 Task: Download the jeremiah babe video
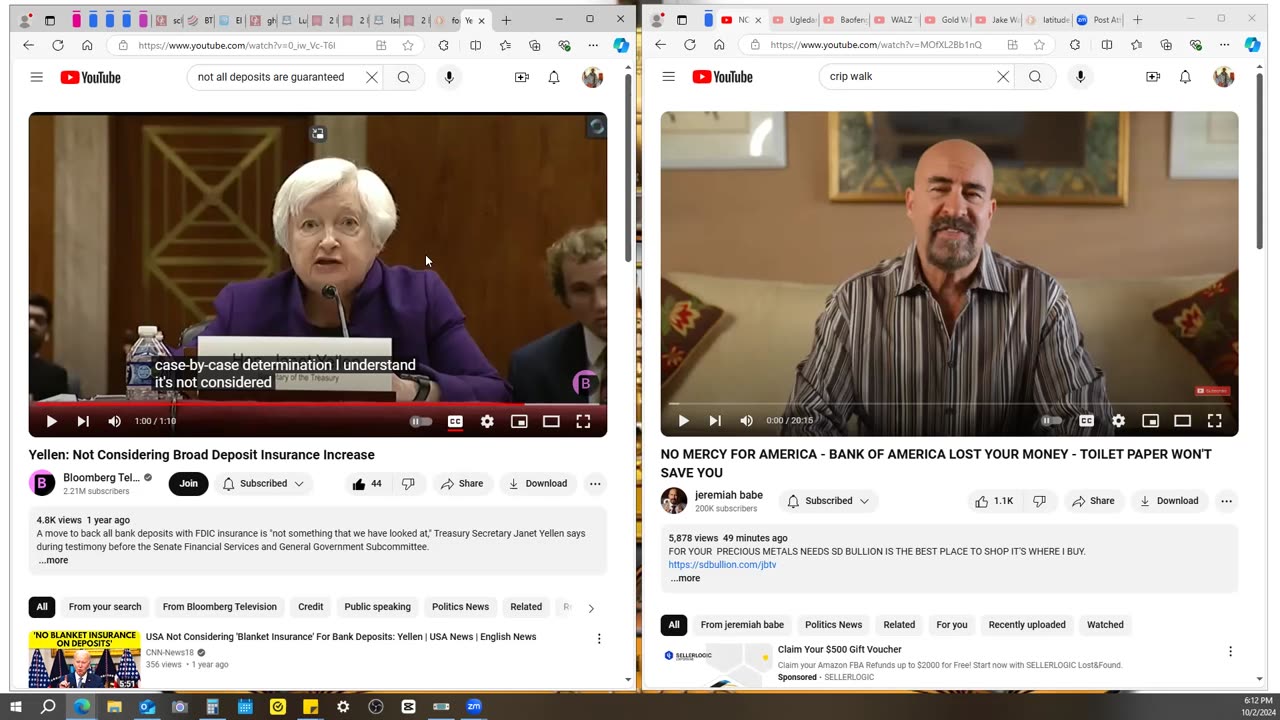pos(1169,501)
